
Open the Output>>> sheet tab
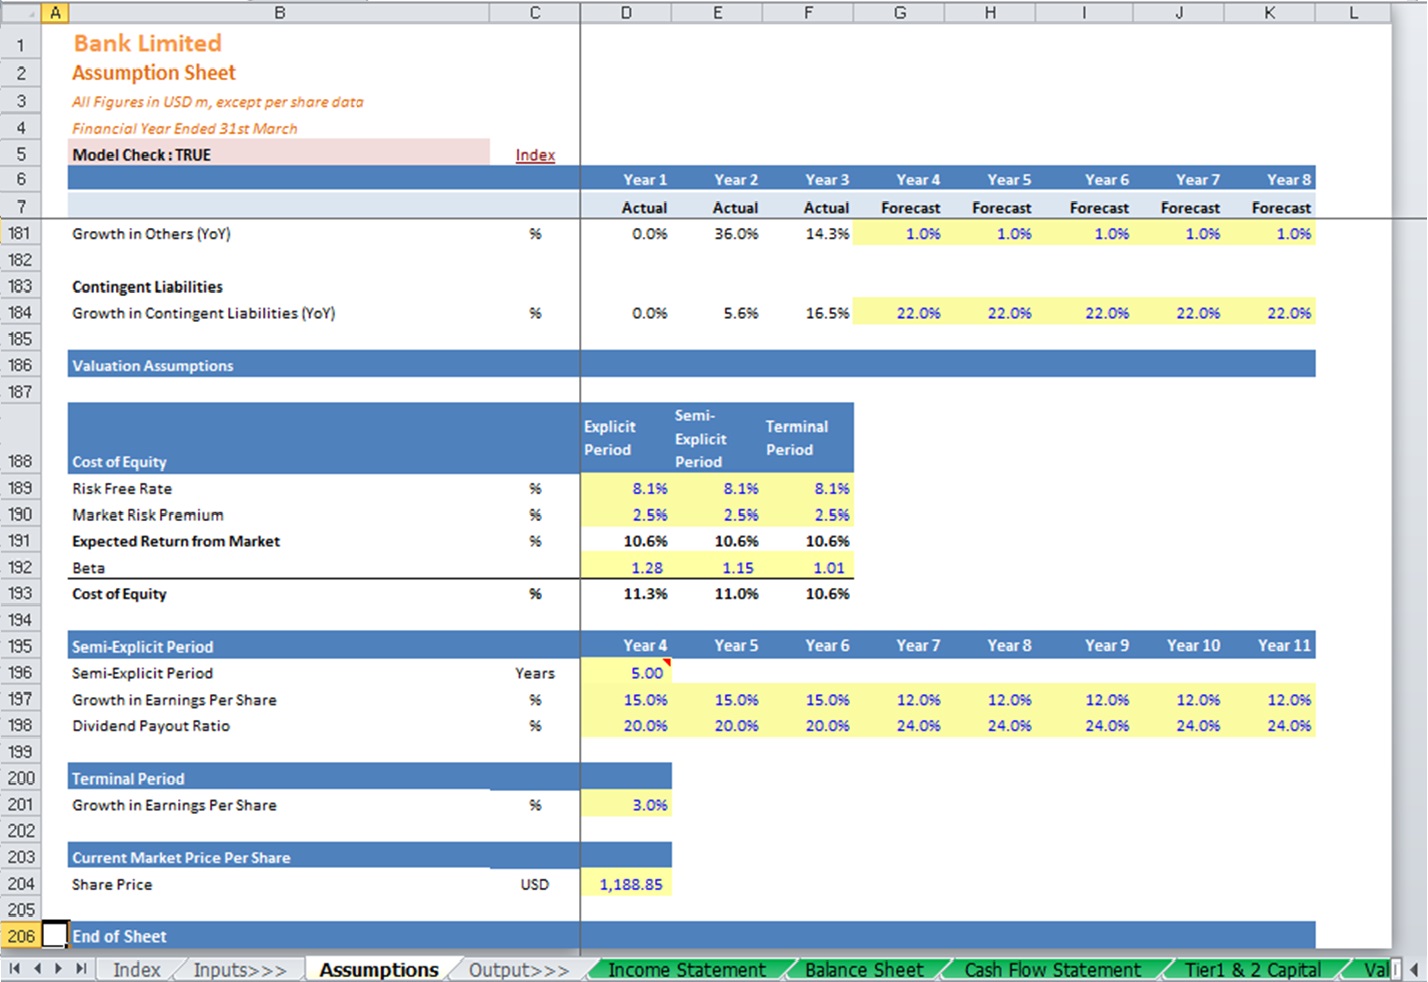click(518, 970)
